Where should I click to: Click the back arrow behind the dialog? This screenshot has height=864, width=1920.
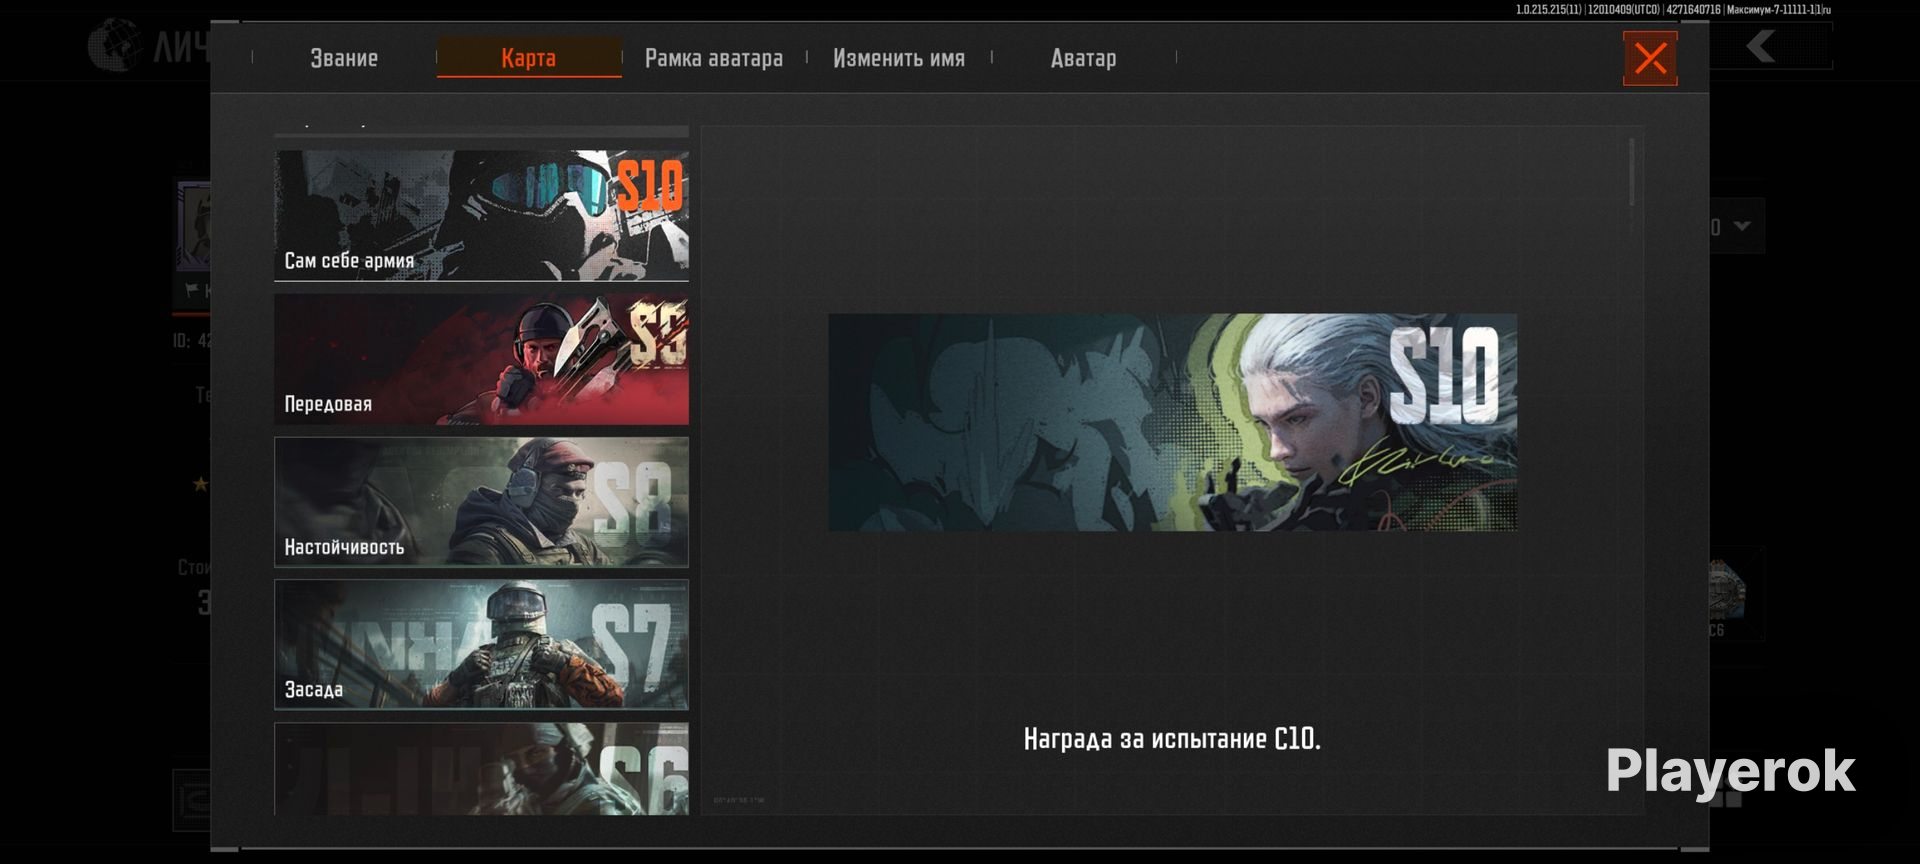[1761, 46]
